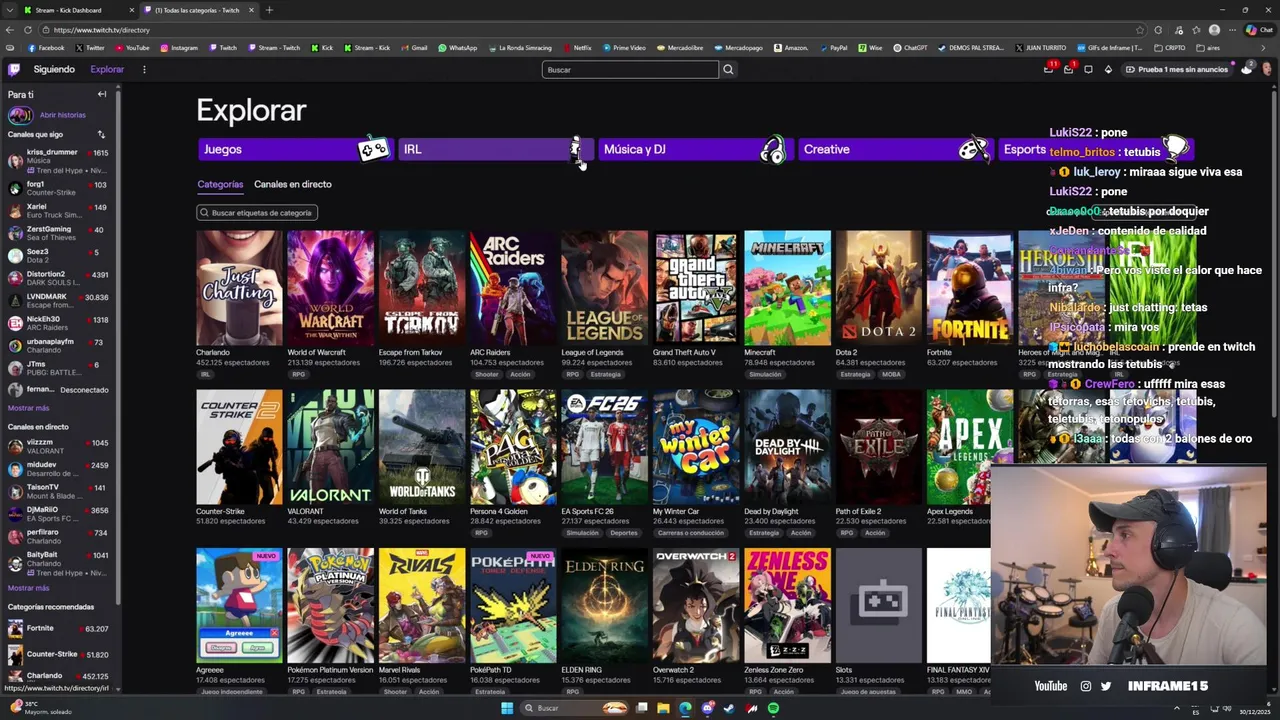Collapse the Para ti sidebar arrow
The image size is (1280, 720).
pyautogui.click(x=101, y=94)
